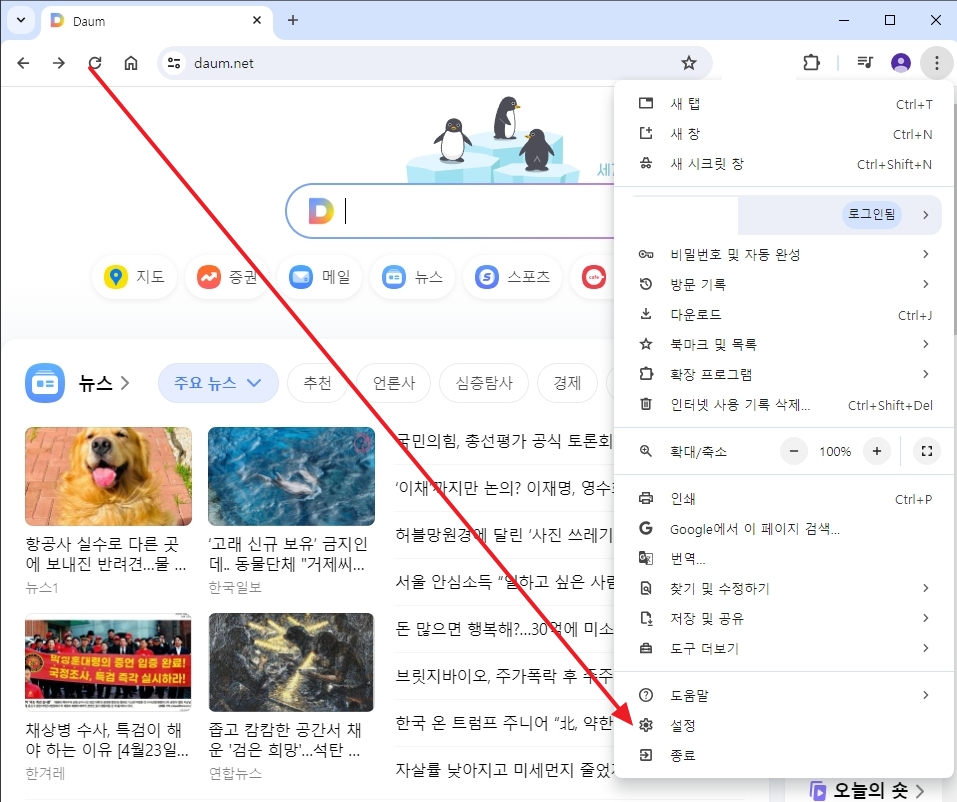Expand 찾기 및 수정하기 submenu
The width and height of the screenshot is (957, 802).
click(x=784, y=588)
